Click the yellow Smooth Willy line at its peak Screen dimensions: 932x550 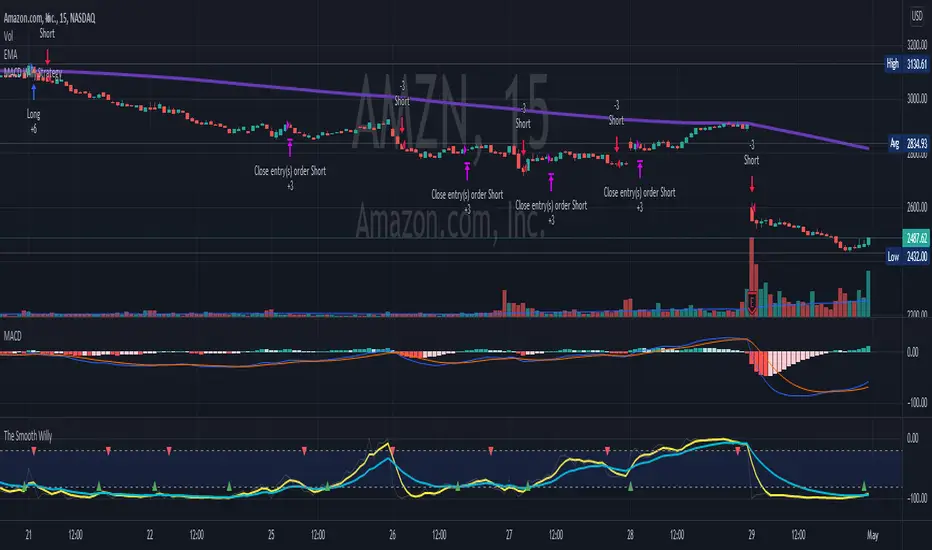[x=722, y=440]
